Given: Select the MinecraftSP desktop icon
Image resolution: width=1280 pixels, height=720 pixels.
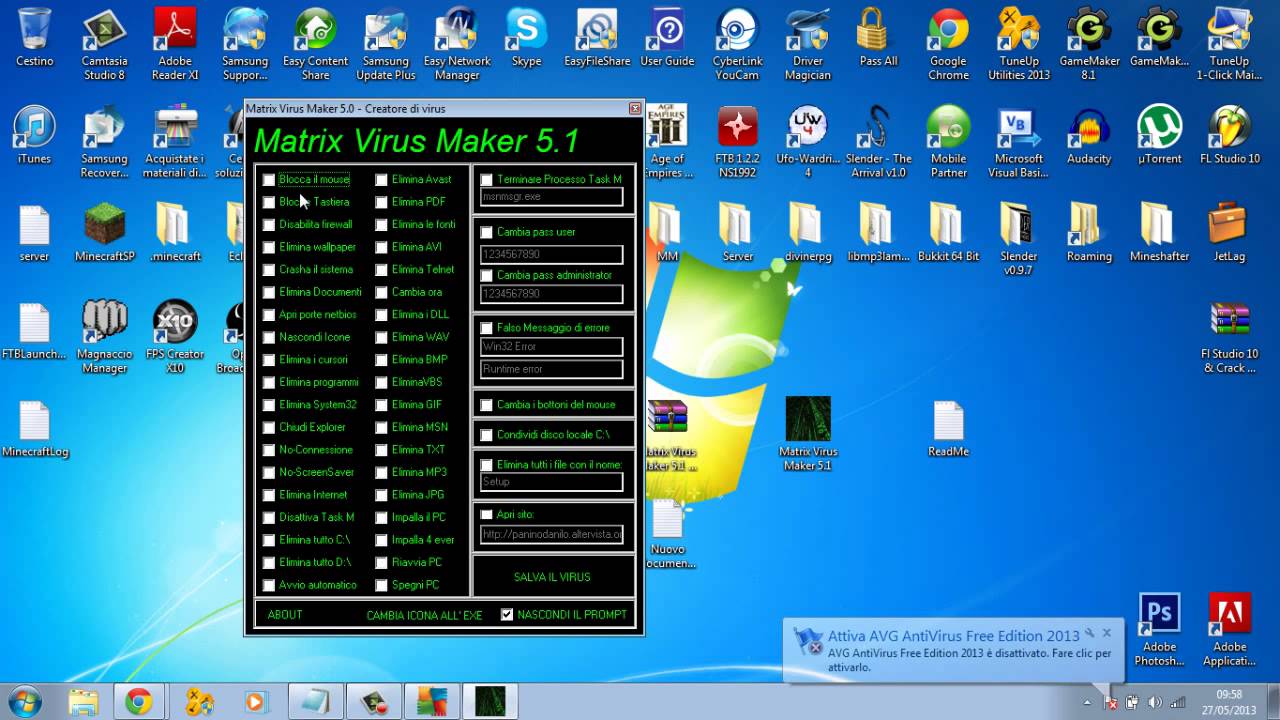Looking at the screenshot, I should [x=105, y=233].
